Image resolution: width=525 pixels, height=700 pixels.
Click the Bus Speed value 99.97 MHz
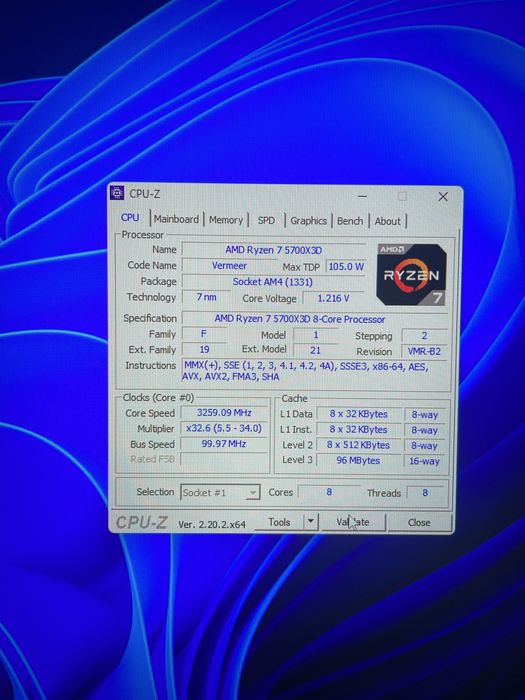pyautogui.click(x=224, y=444)
